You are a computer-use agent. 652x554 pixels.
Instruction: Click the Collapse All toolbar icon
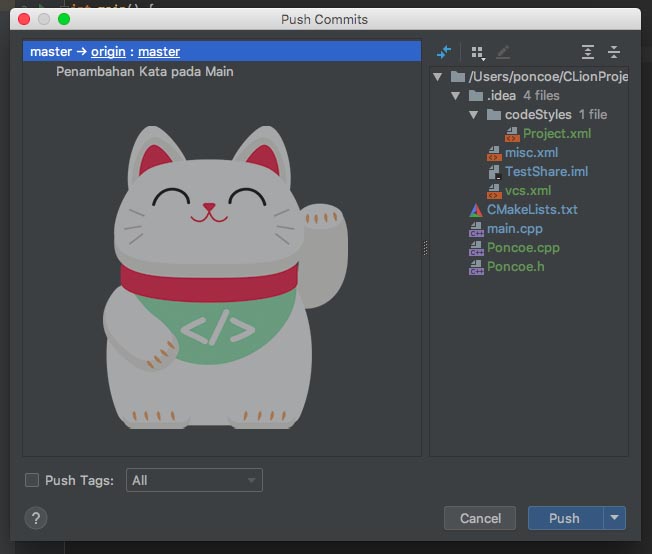(x=614, y=52)
